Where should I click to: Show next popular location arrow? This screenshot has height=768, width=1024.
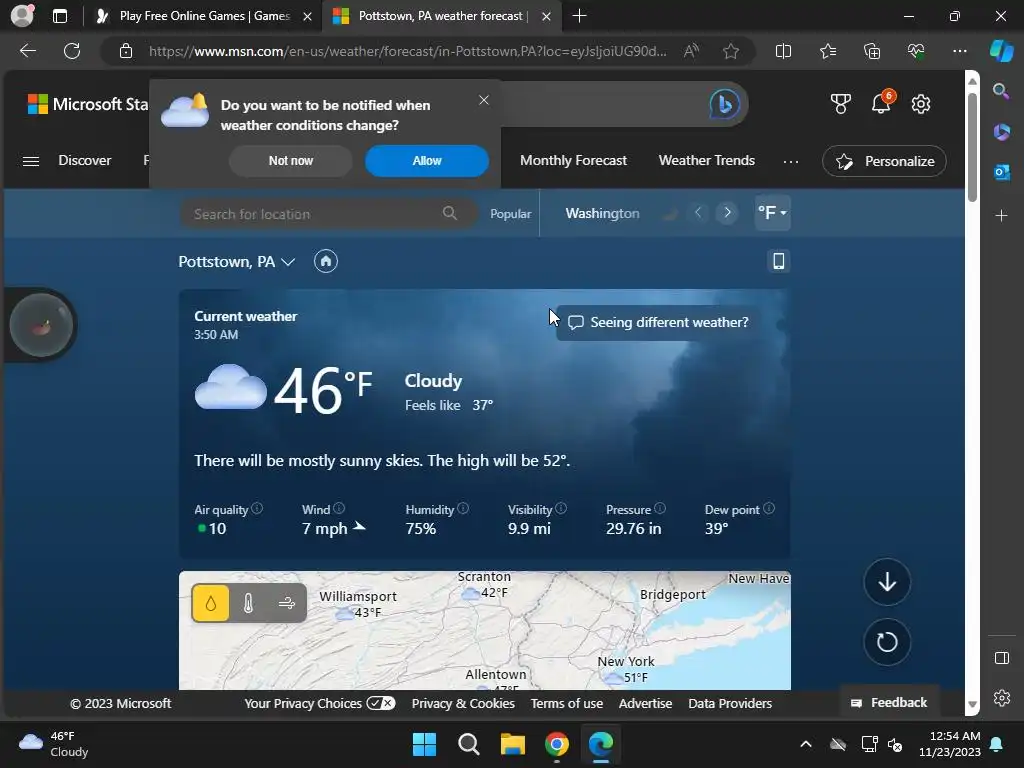(727, 213)
